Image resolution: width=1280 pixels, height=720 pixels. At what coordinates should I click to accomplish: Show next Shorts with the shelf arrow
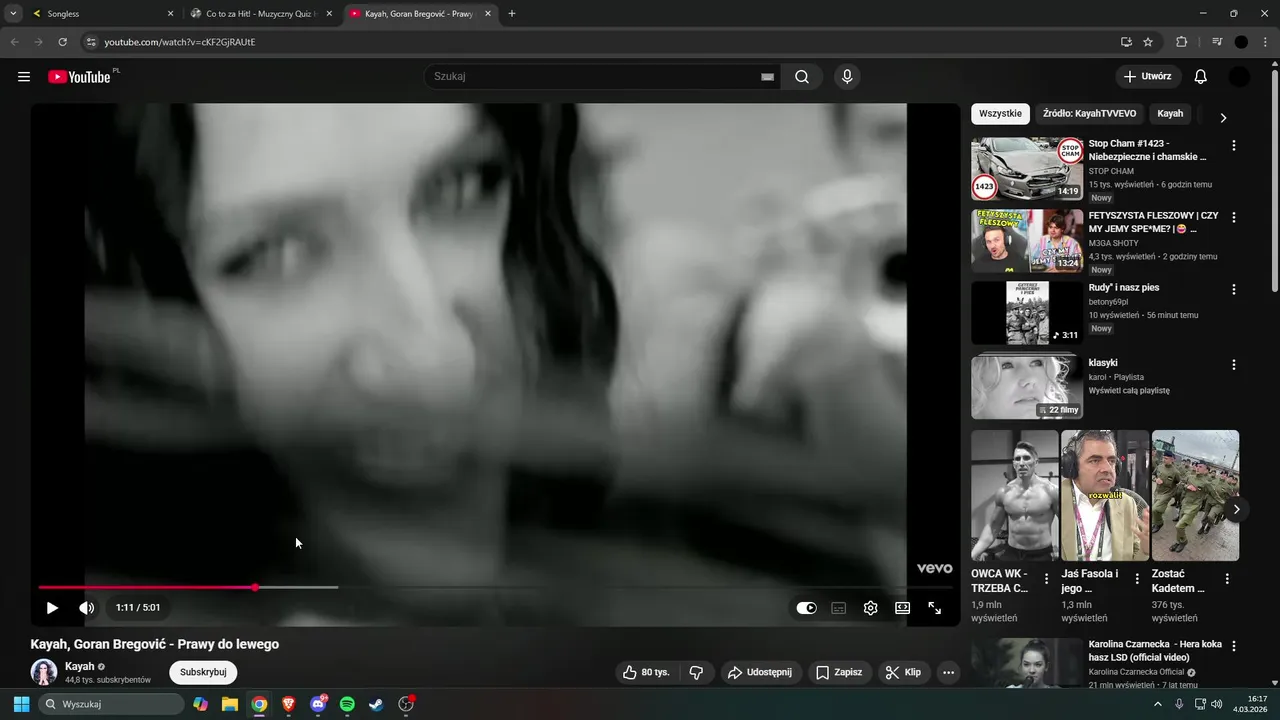click(1237, 509)
